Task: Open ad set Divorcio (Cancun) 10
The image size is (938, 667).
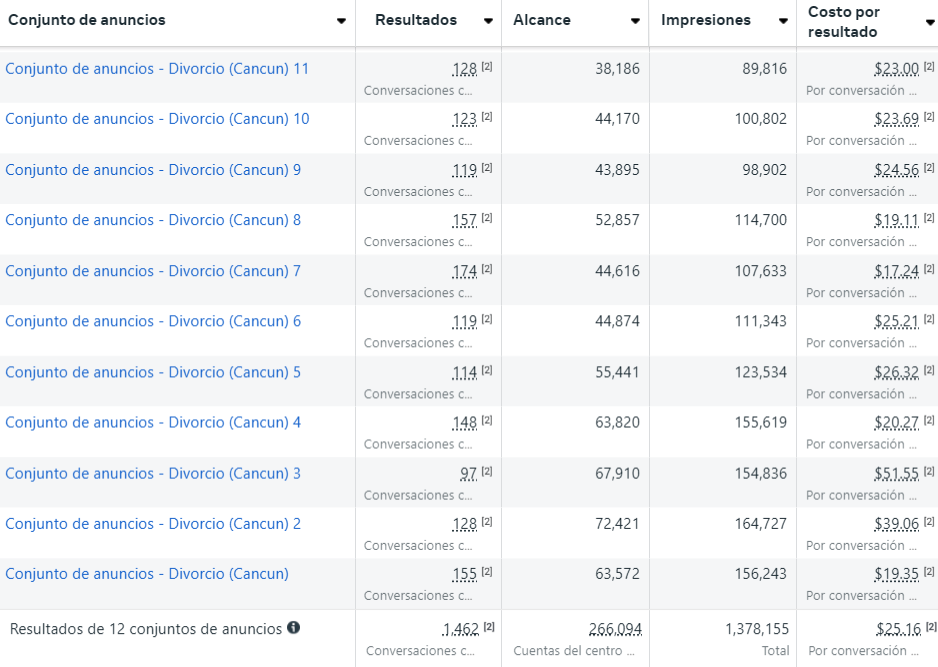Action: point(157,119)
